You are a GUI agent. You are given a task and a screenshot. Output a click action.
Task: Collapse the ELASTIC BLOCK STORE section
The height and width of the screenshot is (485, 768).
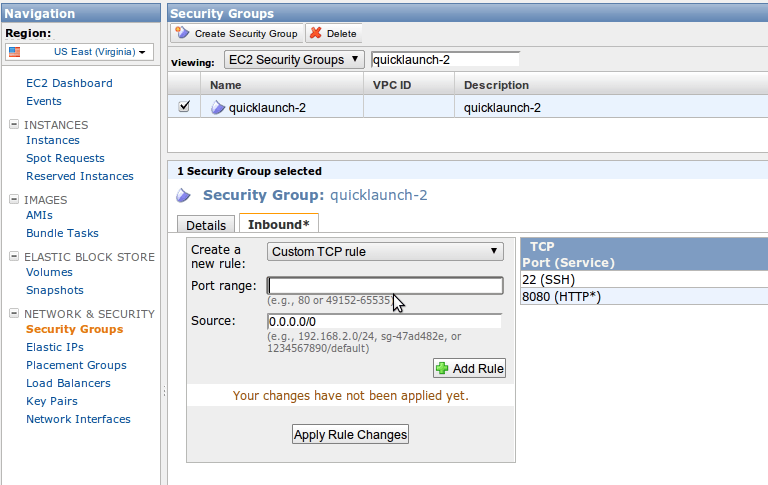click(14, 257)
